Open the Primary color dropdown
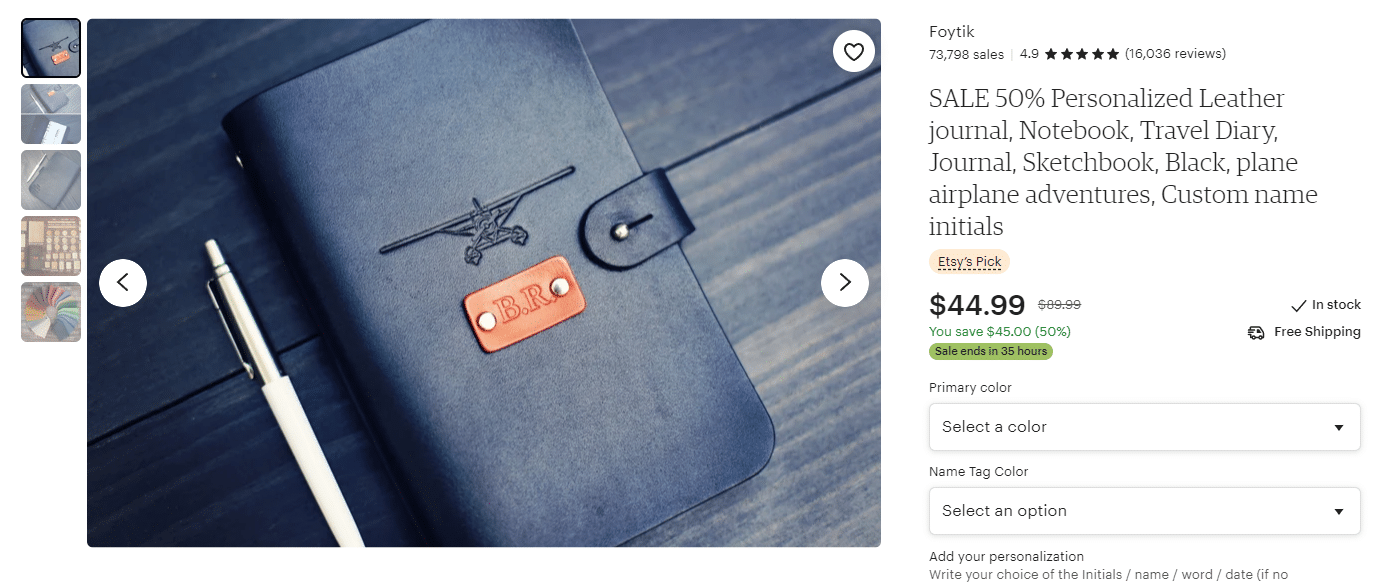 click(x=1144, y=427)
